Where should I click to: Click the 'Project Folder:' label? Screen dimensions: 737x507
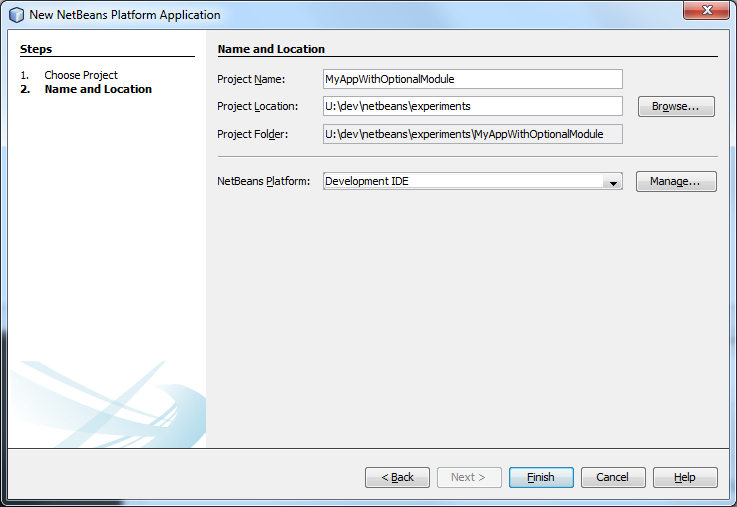pyautogui.click(x=252, y=134)
